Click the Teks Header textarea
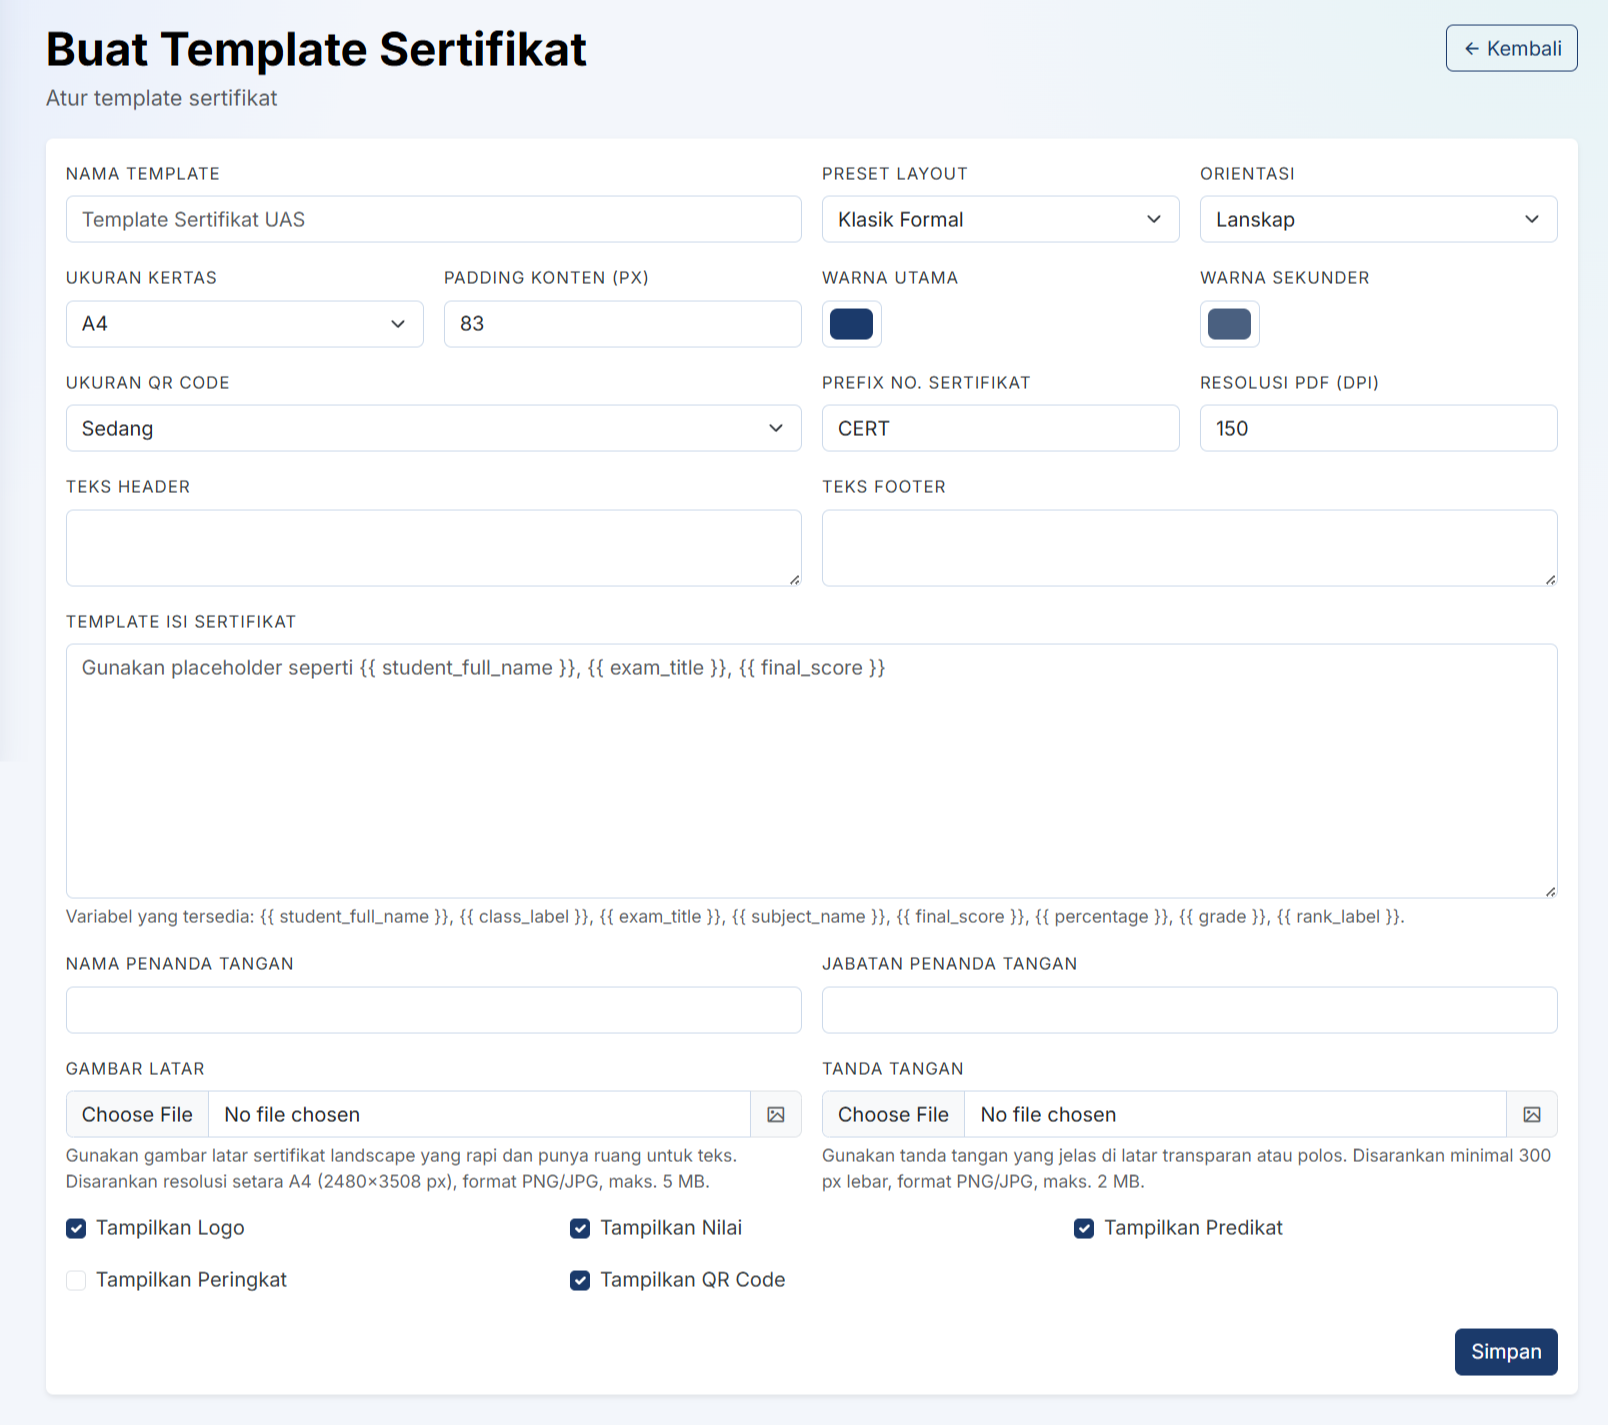The image size is (1608, 1425). [x=433, y=548]
